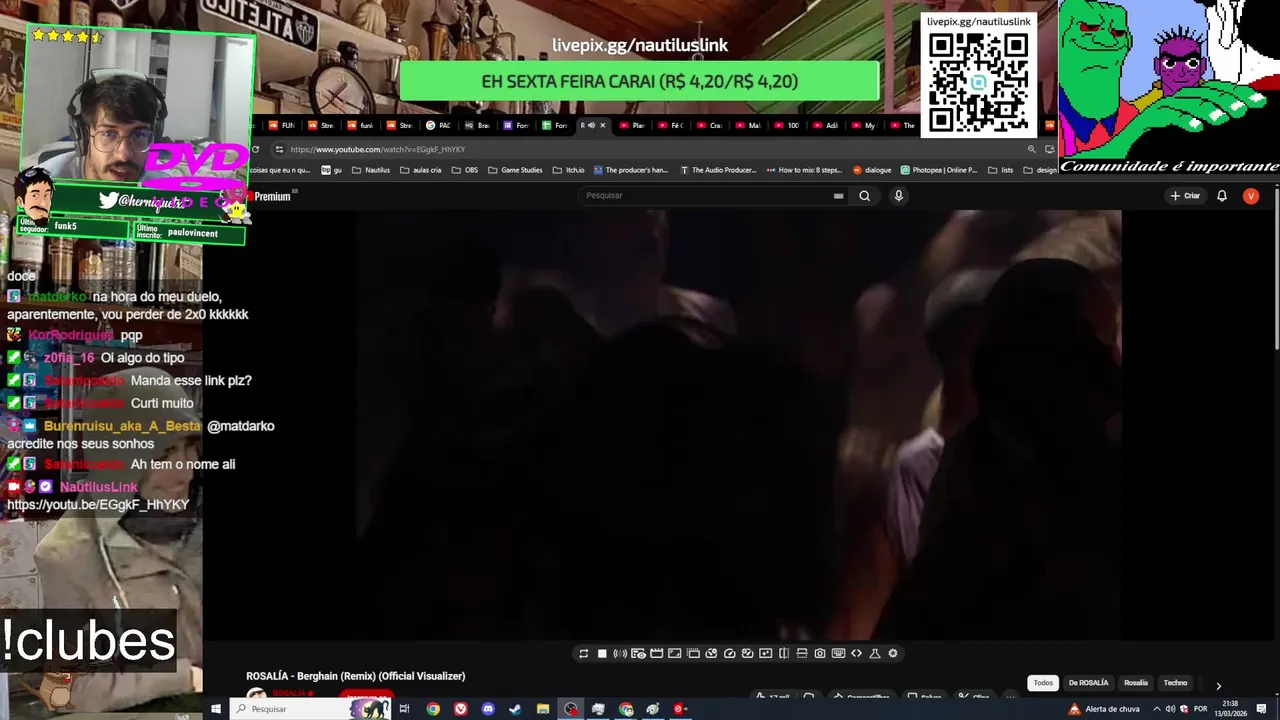Open the flask experimental features icon

click(x=875, y=653)
